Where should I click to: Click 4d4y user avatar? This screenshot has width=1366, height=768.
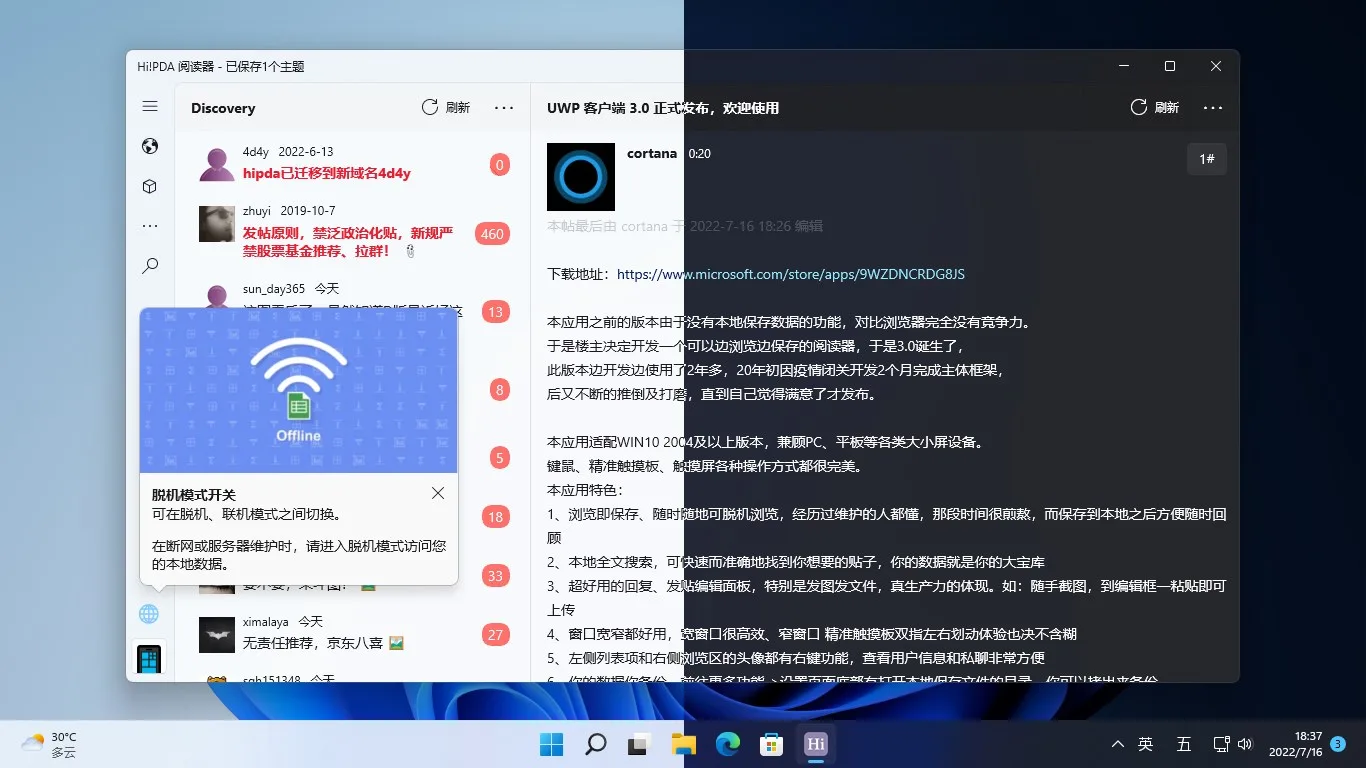tap(217, 163)
